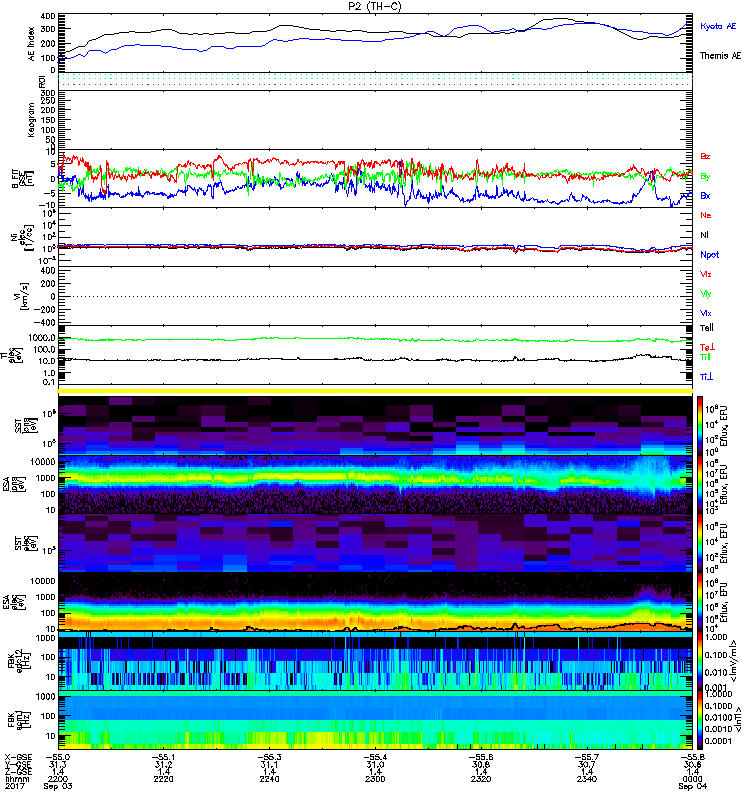This screenshot has height=800, width=750.
Task: Select the Themis AE legend label
Action: 720,56
